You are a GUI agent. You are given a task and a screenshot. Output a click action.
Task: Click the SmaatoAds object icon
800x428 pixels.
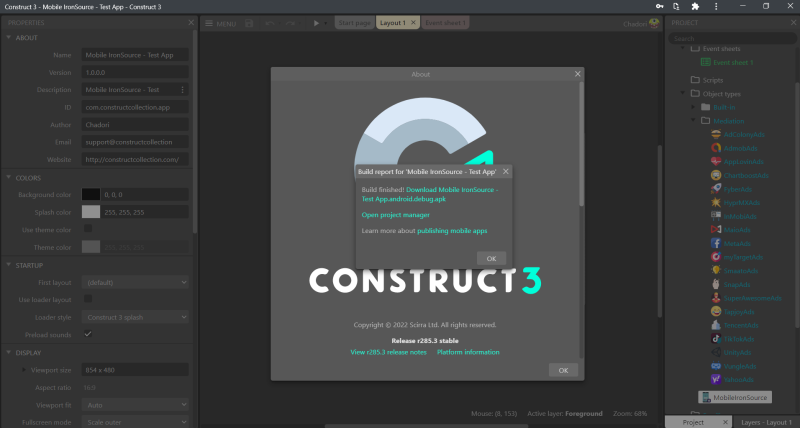click(x=716, y=270)
